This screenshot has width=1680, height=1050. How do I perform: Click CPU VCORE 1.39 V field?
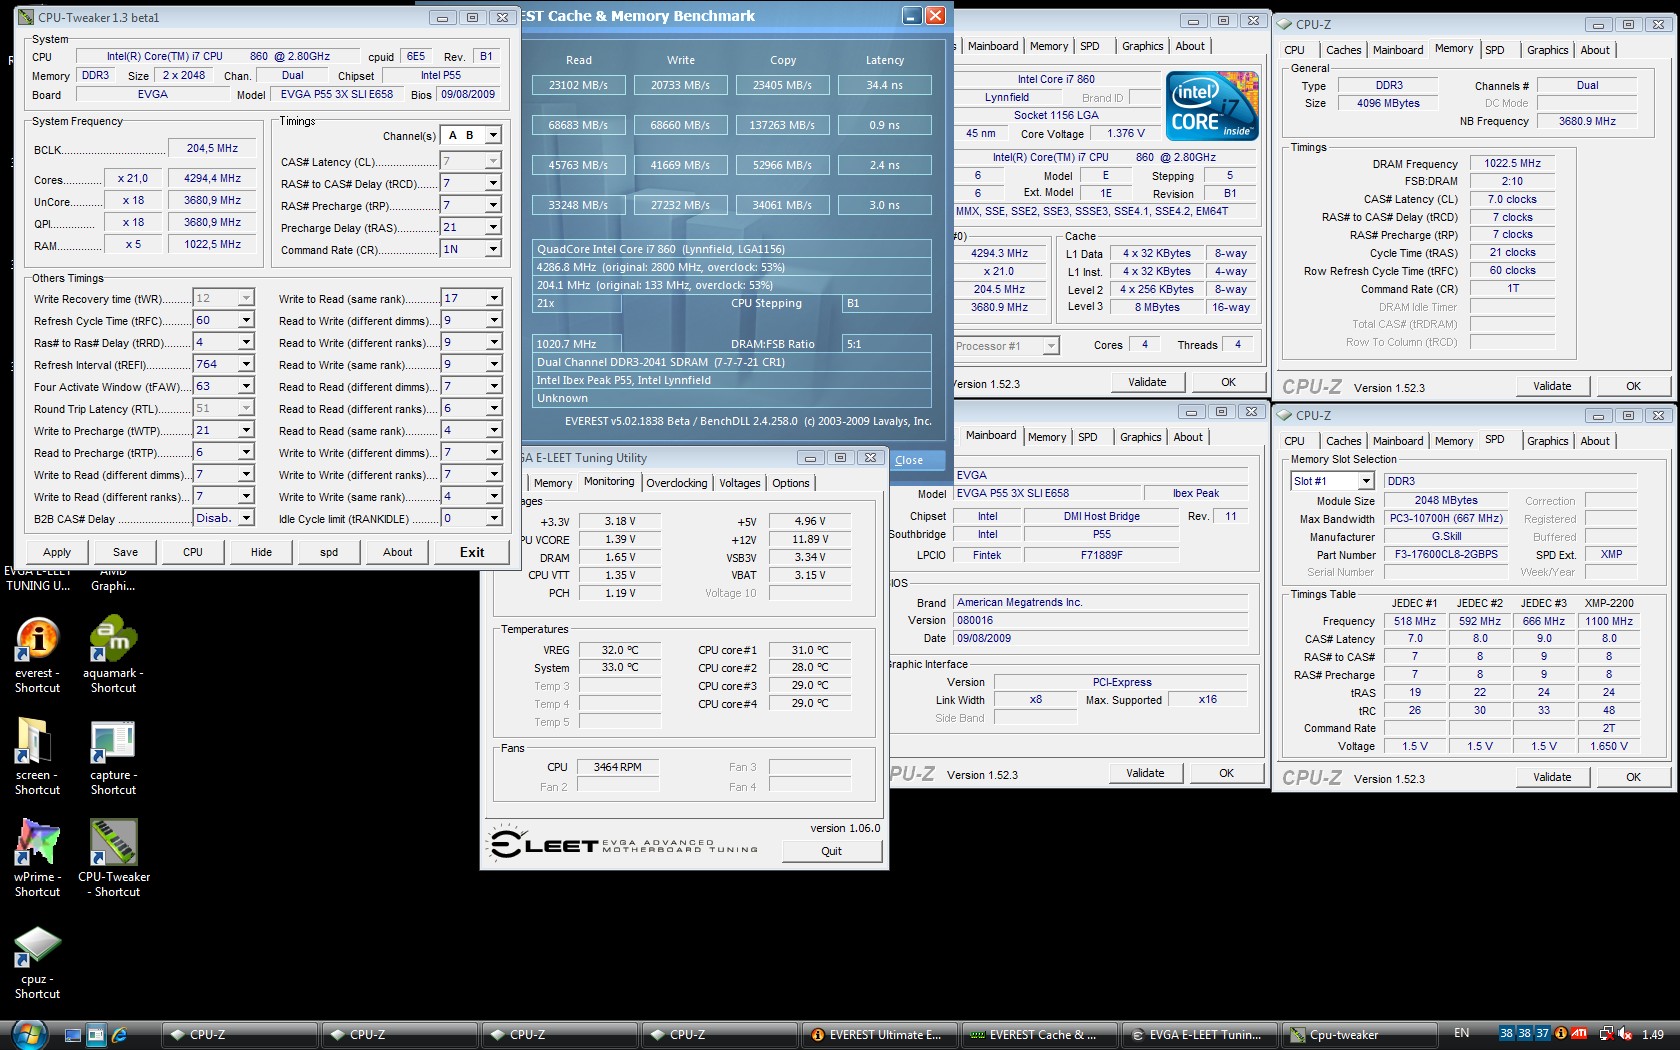click(619, 539)
